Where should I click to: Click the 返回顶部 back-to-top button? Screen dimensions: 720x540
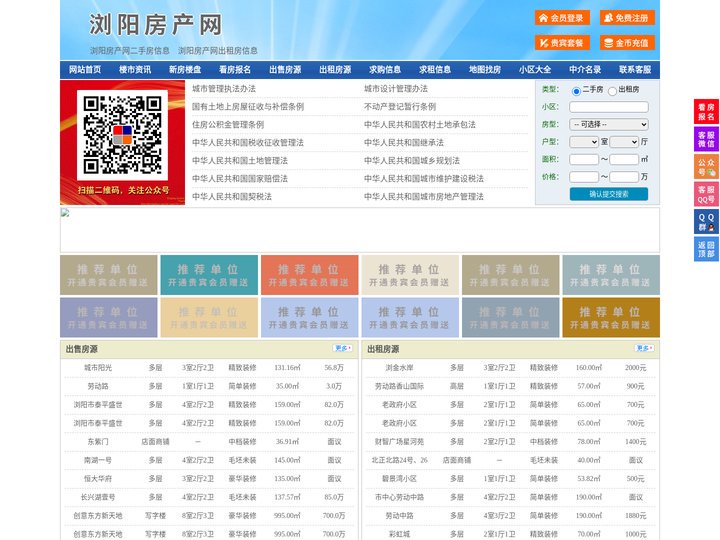706,249
